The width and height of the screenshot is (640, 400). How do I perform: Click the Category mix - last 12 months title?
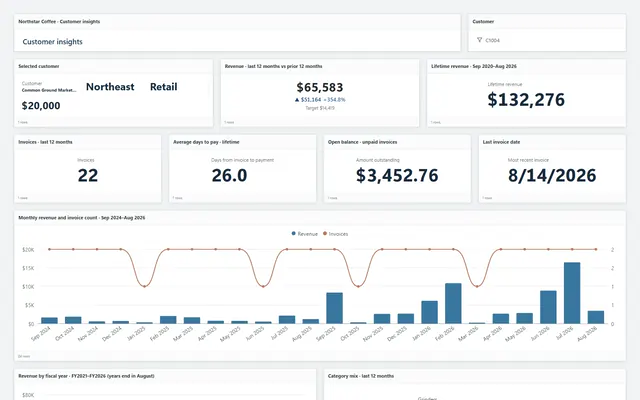tap(361, 376)
